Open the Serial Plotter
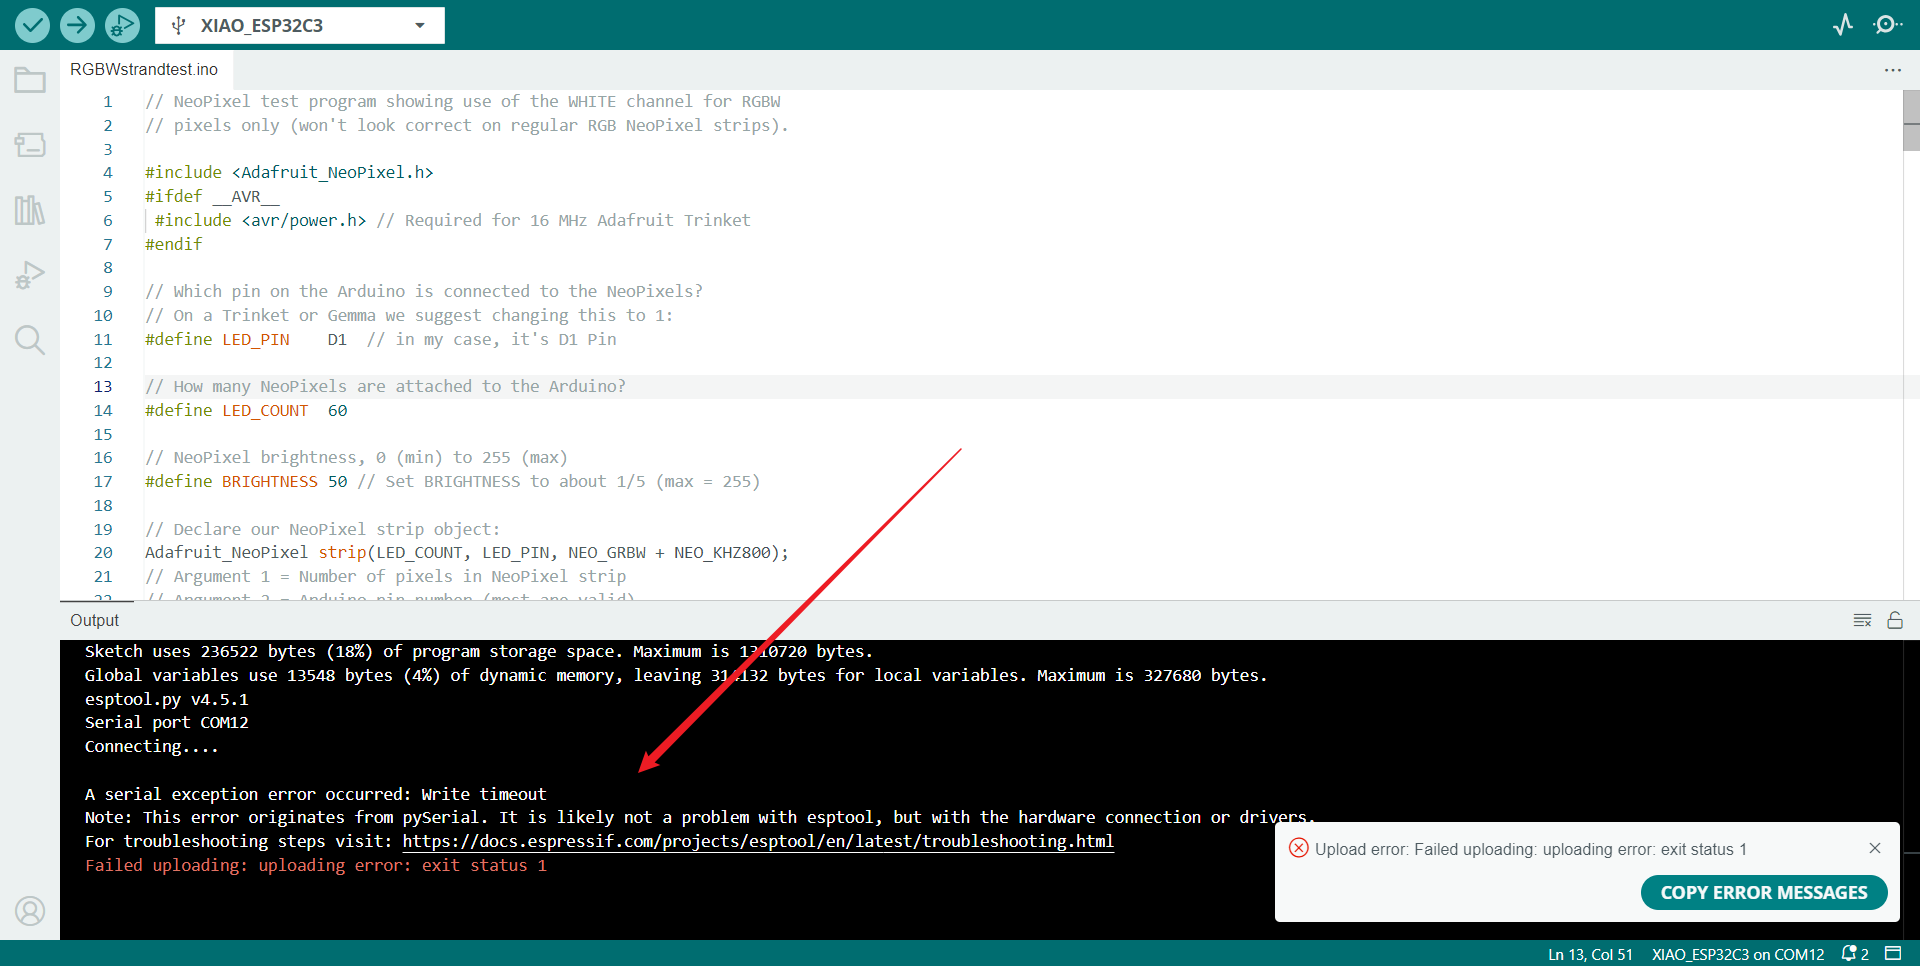The height and width of the screenshot is (966, 1920). (1843, 25)
